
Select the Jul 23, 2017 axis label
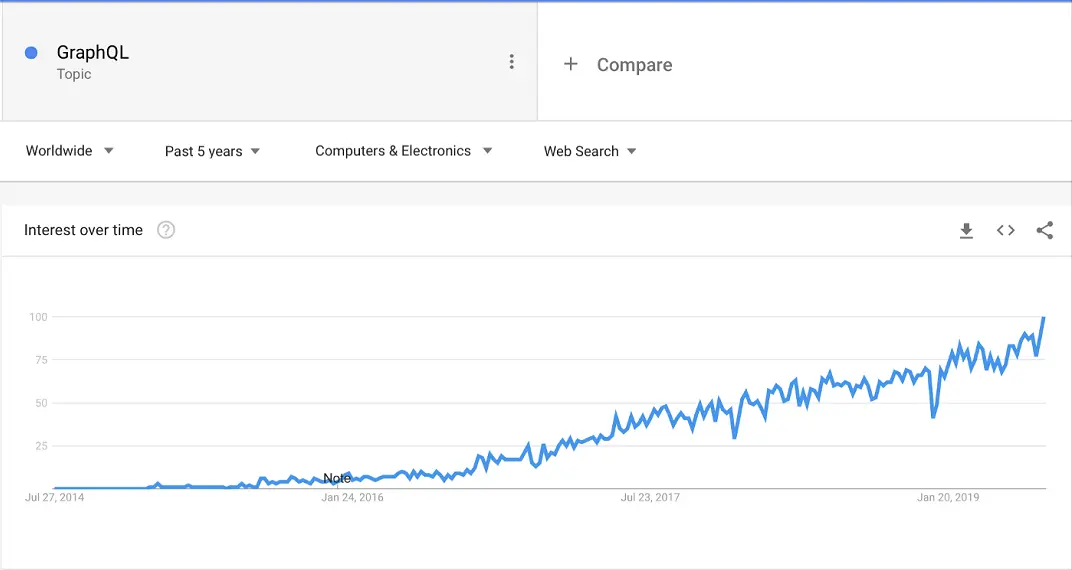pos(650,498)
